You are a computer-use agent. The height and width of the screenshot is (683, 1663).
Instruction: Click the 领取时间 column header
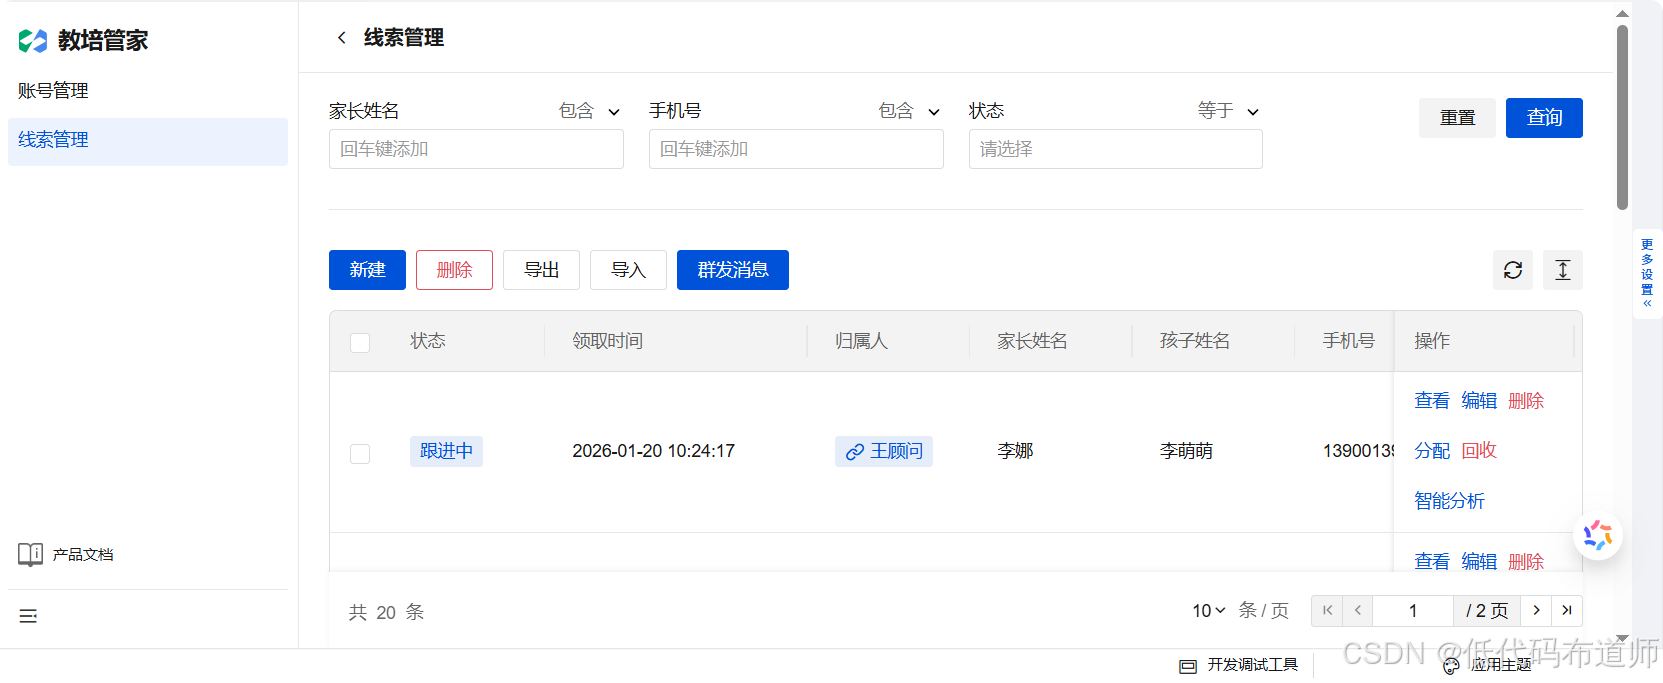coord(608,341)
